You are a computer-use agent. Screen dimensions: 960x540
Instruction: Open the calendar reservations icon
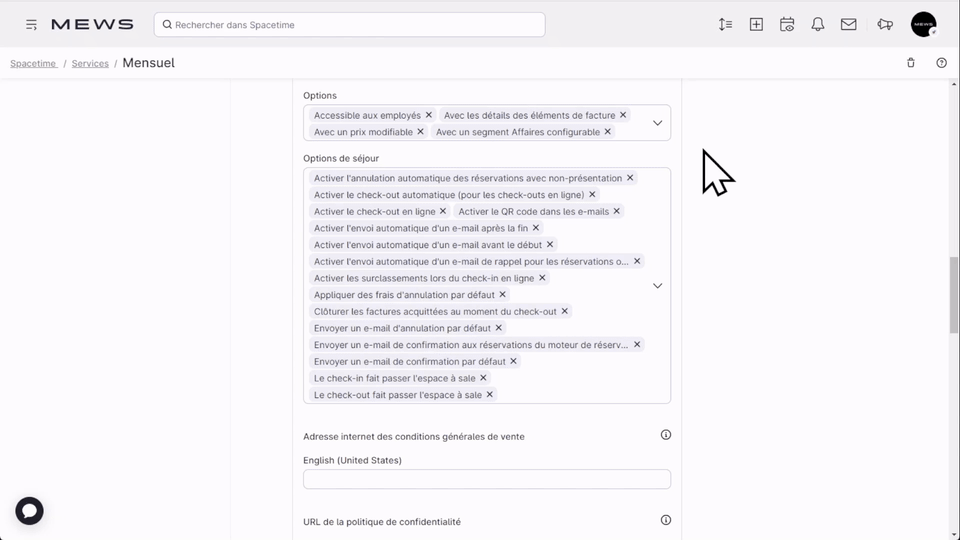click(787, 24)
